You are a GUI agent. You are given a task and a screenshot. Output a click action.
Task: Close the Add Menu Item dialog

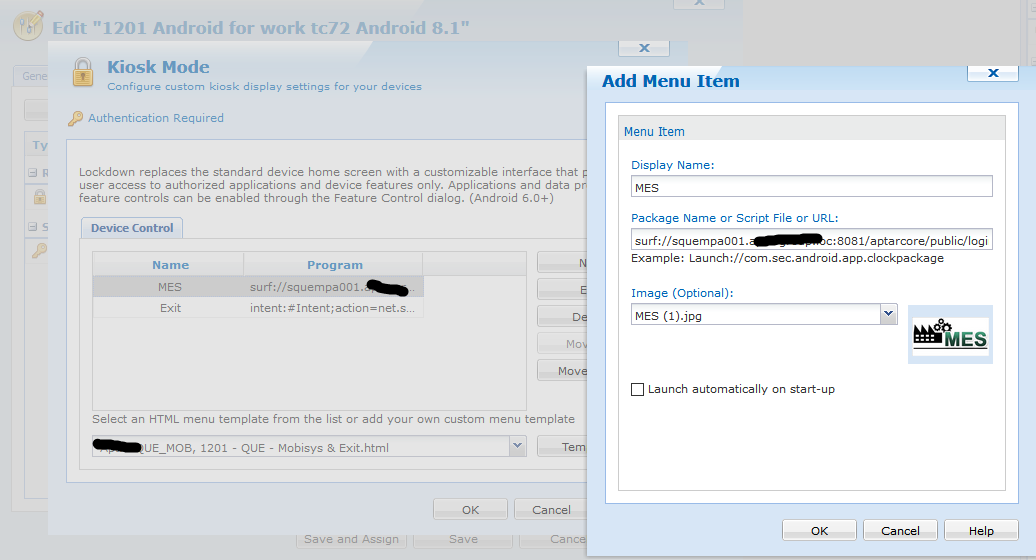[x=993, y=73]
